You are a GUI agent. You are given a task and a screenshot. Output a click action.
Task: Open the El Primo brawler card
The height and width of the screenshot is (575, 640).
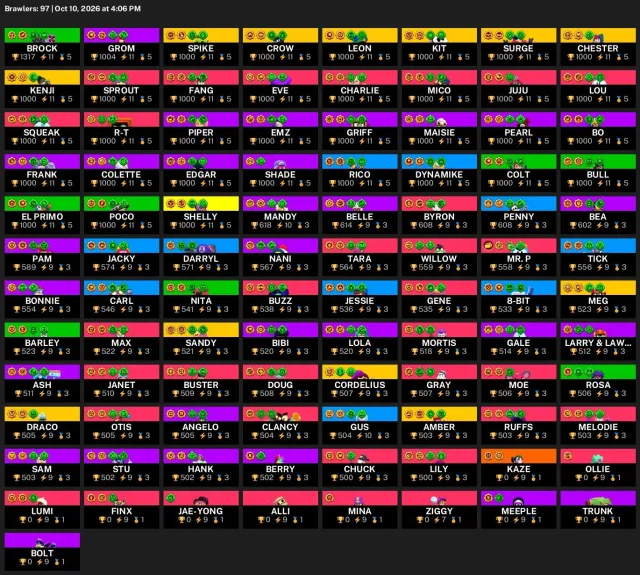point(42,213)
